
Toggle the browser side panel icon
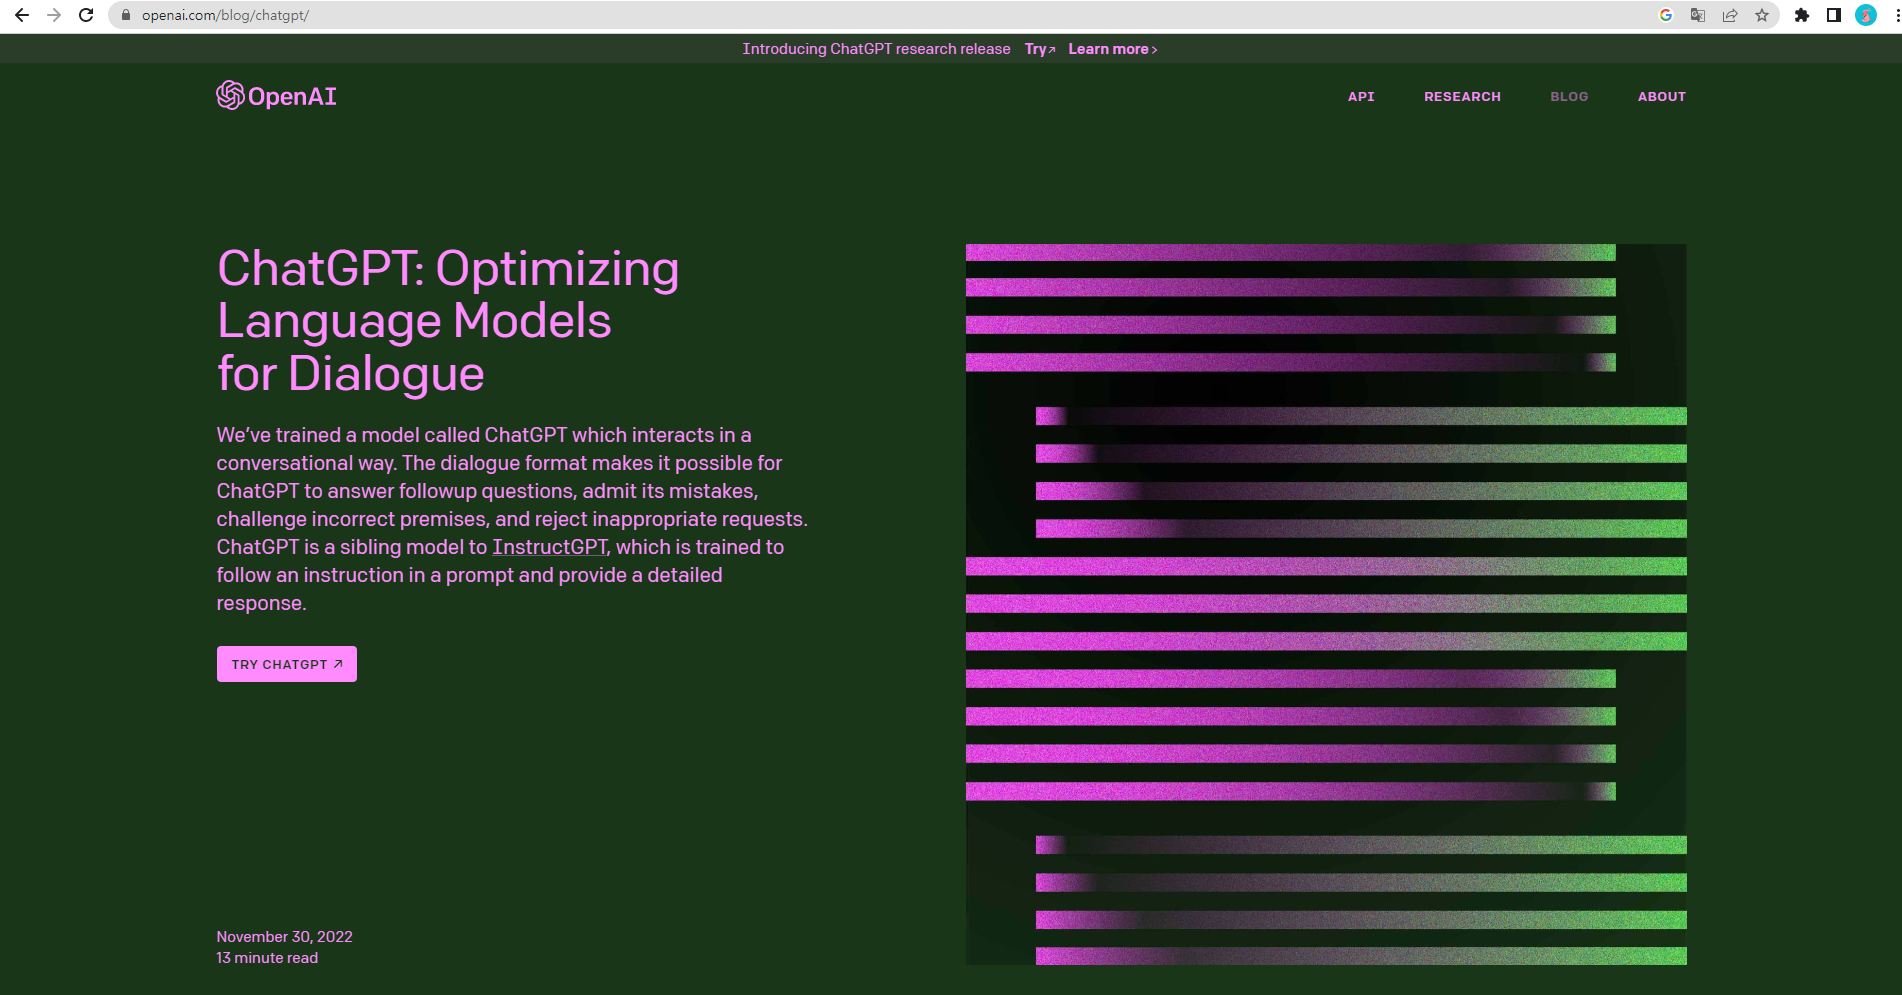tap(1834, 15)
